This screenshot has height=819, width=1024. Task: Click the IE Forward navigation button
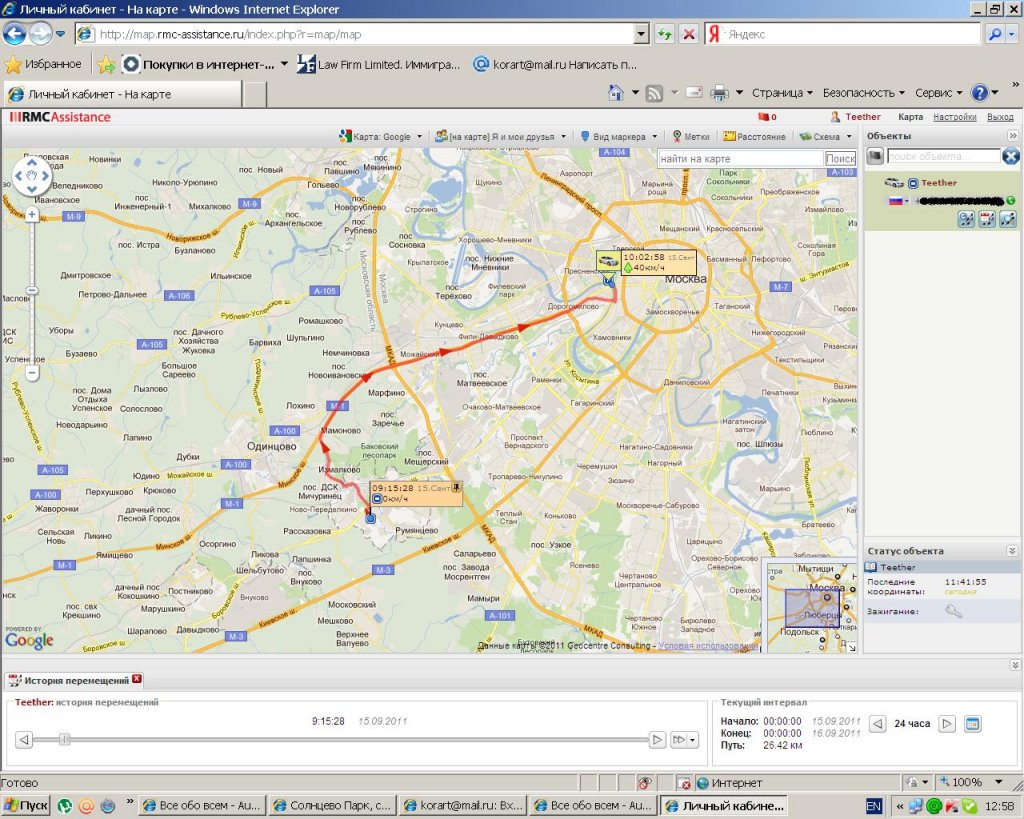[40, 34]
